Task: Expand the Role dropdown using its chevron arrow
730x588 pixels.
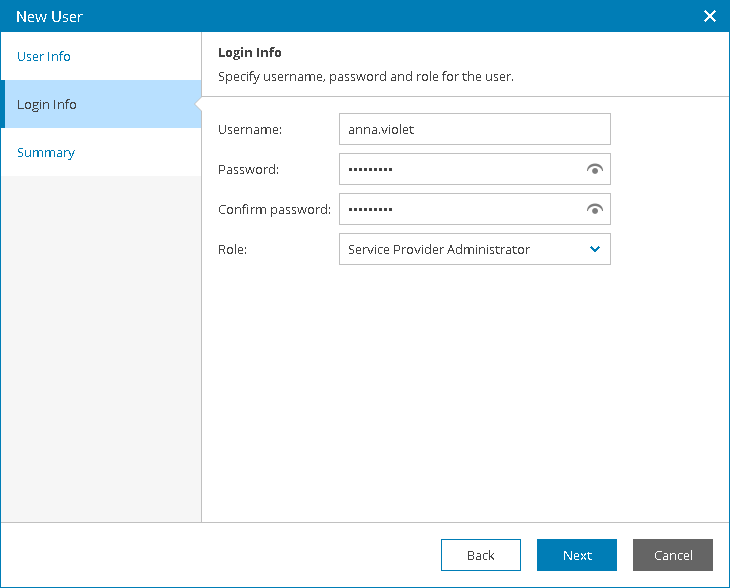Action: coord(595,249)
